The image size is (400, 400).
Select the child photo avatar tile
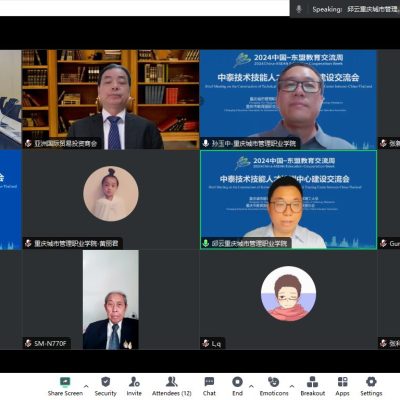point(111,194)
